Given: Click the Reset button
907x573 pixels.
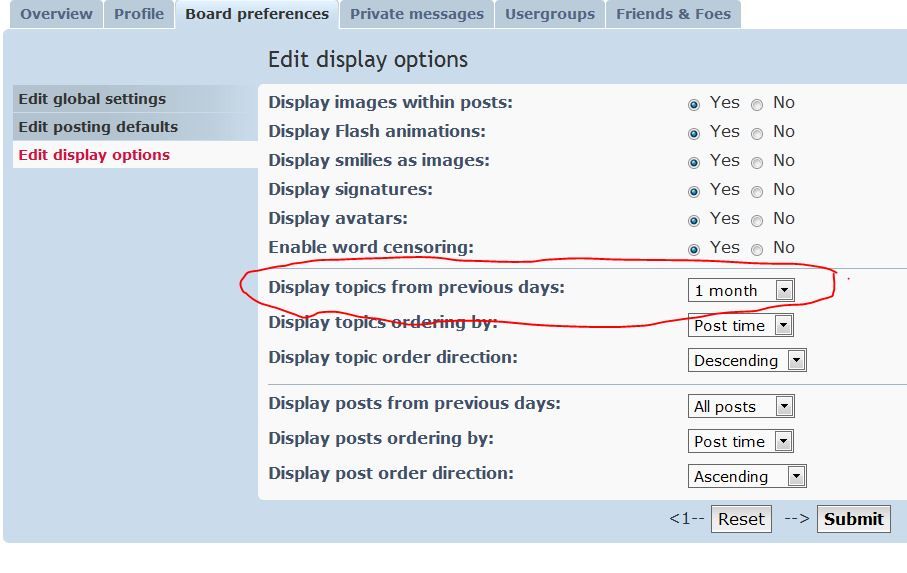Looking at the screenshot, I should (741, 519).
